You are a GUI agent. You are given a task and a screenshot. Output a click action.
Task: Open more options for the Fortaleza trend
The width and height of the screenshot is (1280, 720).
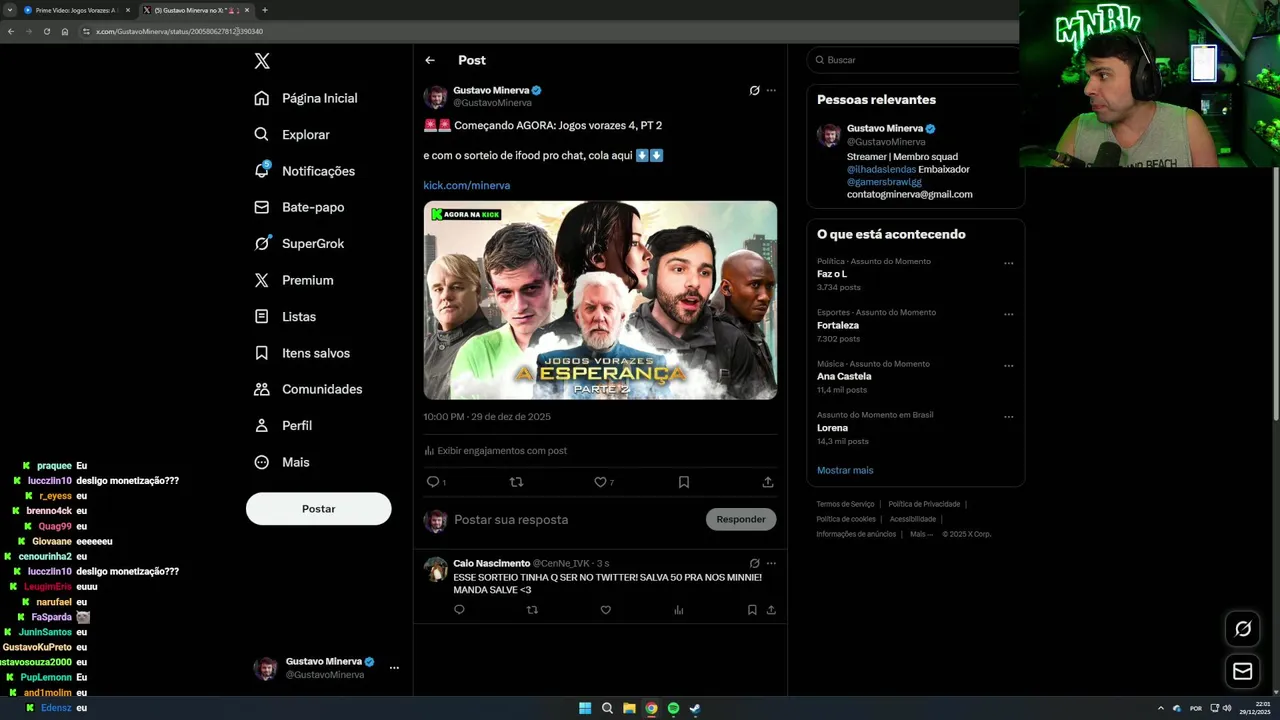pos(1008,314)
